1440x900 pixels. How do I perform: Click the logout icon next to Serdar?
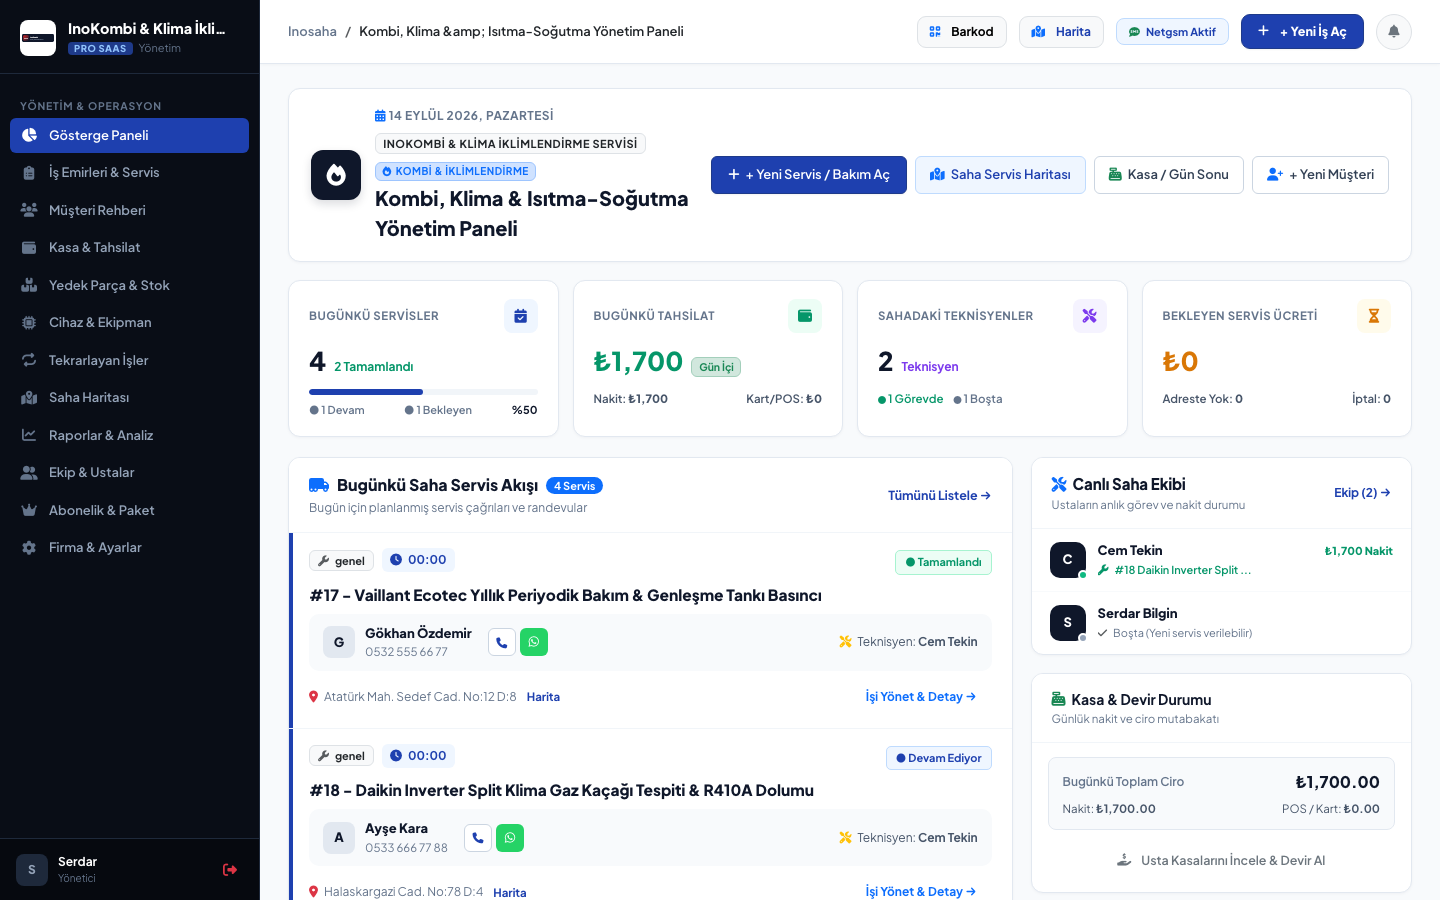click(x=230, y=870)
